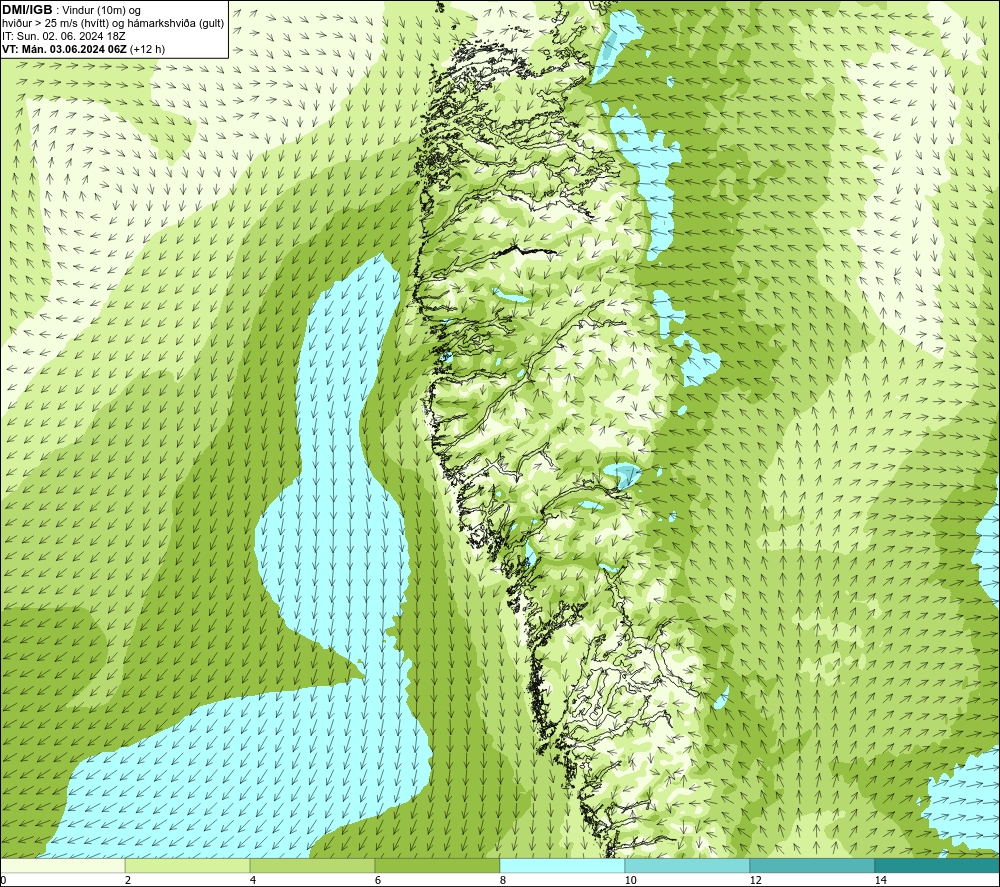
Task: Click the darkest teal swatch above 14 m/s
Action: click(938, 865)
